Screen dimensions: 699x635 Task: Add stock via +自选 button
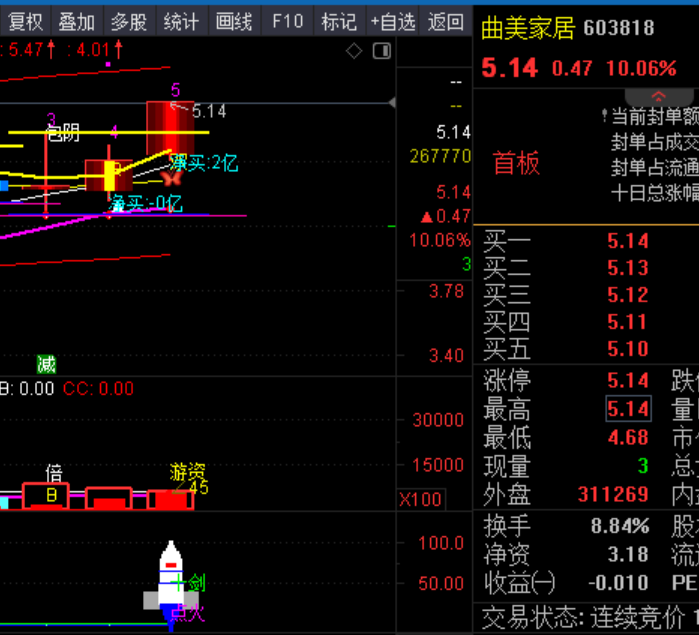(392, 21)
